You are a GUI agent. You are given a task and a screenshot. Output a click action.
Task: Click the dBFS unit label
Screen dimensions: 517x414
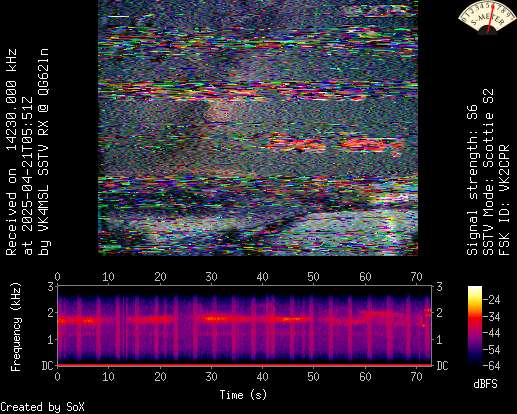click(x=485, y=384)
